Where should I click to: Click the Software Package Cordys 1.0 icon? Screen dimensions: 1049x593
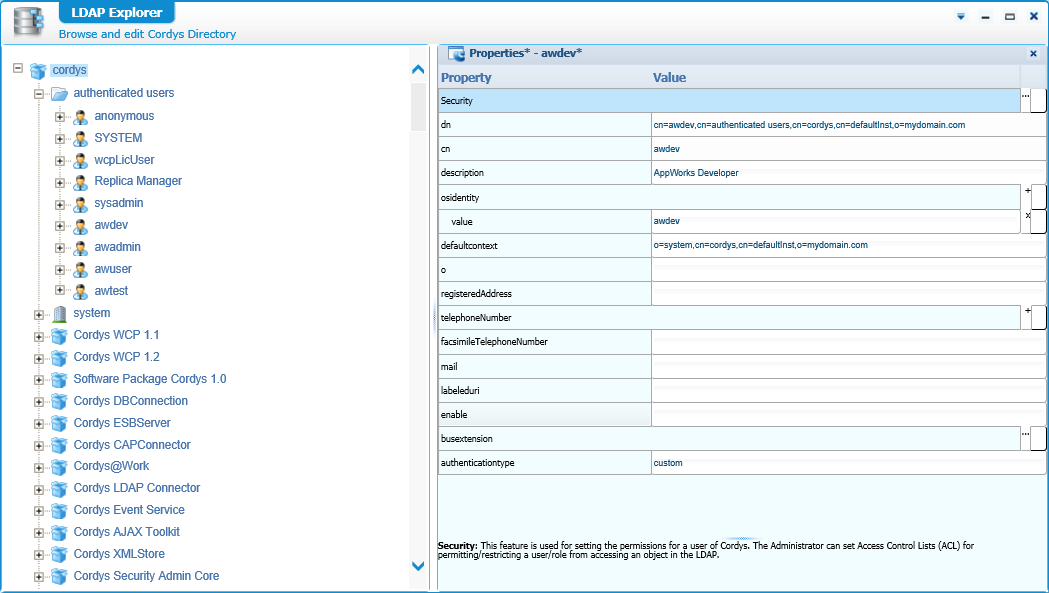pyautogui.click(x=60, y=380)
